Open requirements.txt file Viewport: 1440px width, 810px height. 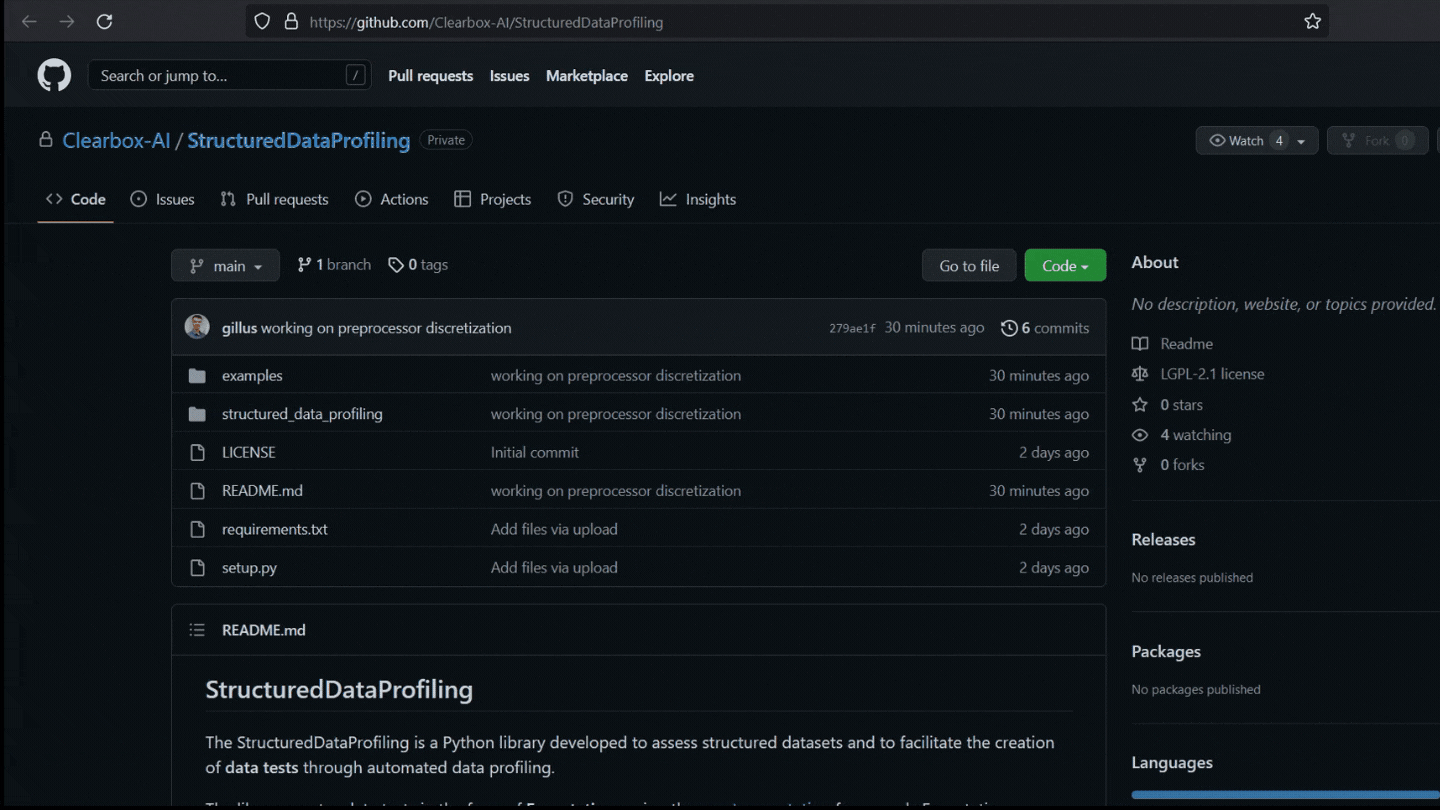click(275, 529)
